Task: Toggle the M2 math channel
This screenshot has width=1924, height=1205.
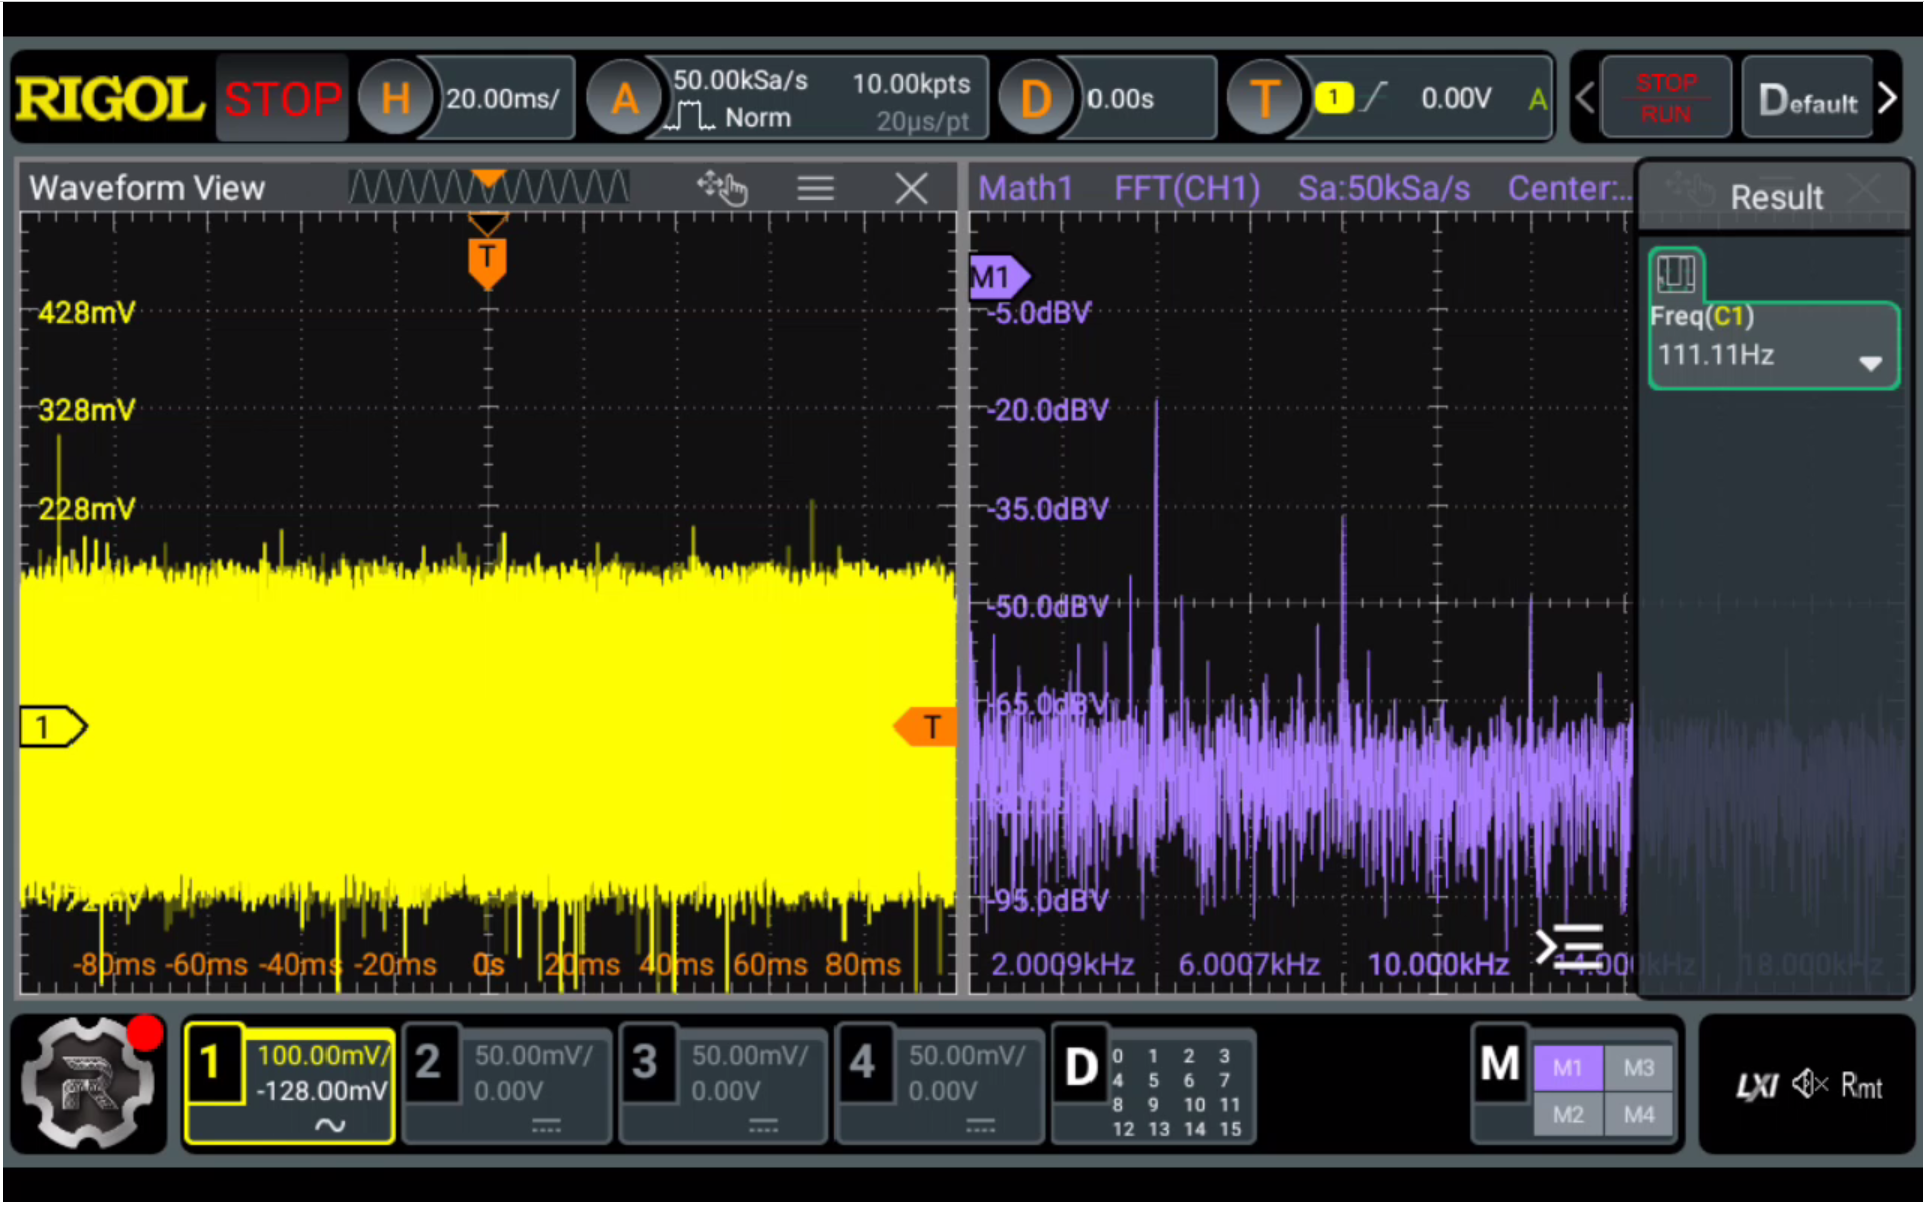Action: click(1567, 1113)
